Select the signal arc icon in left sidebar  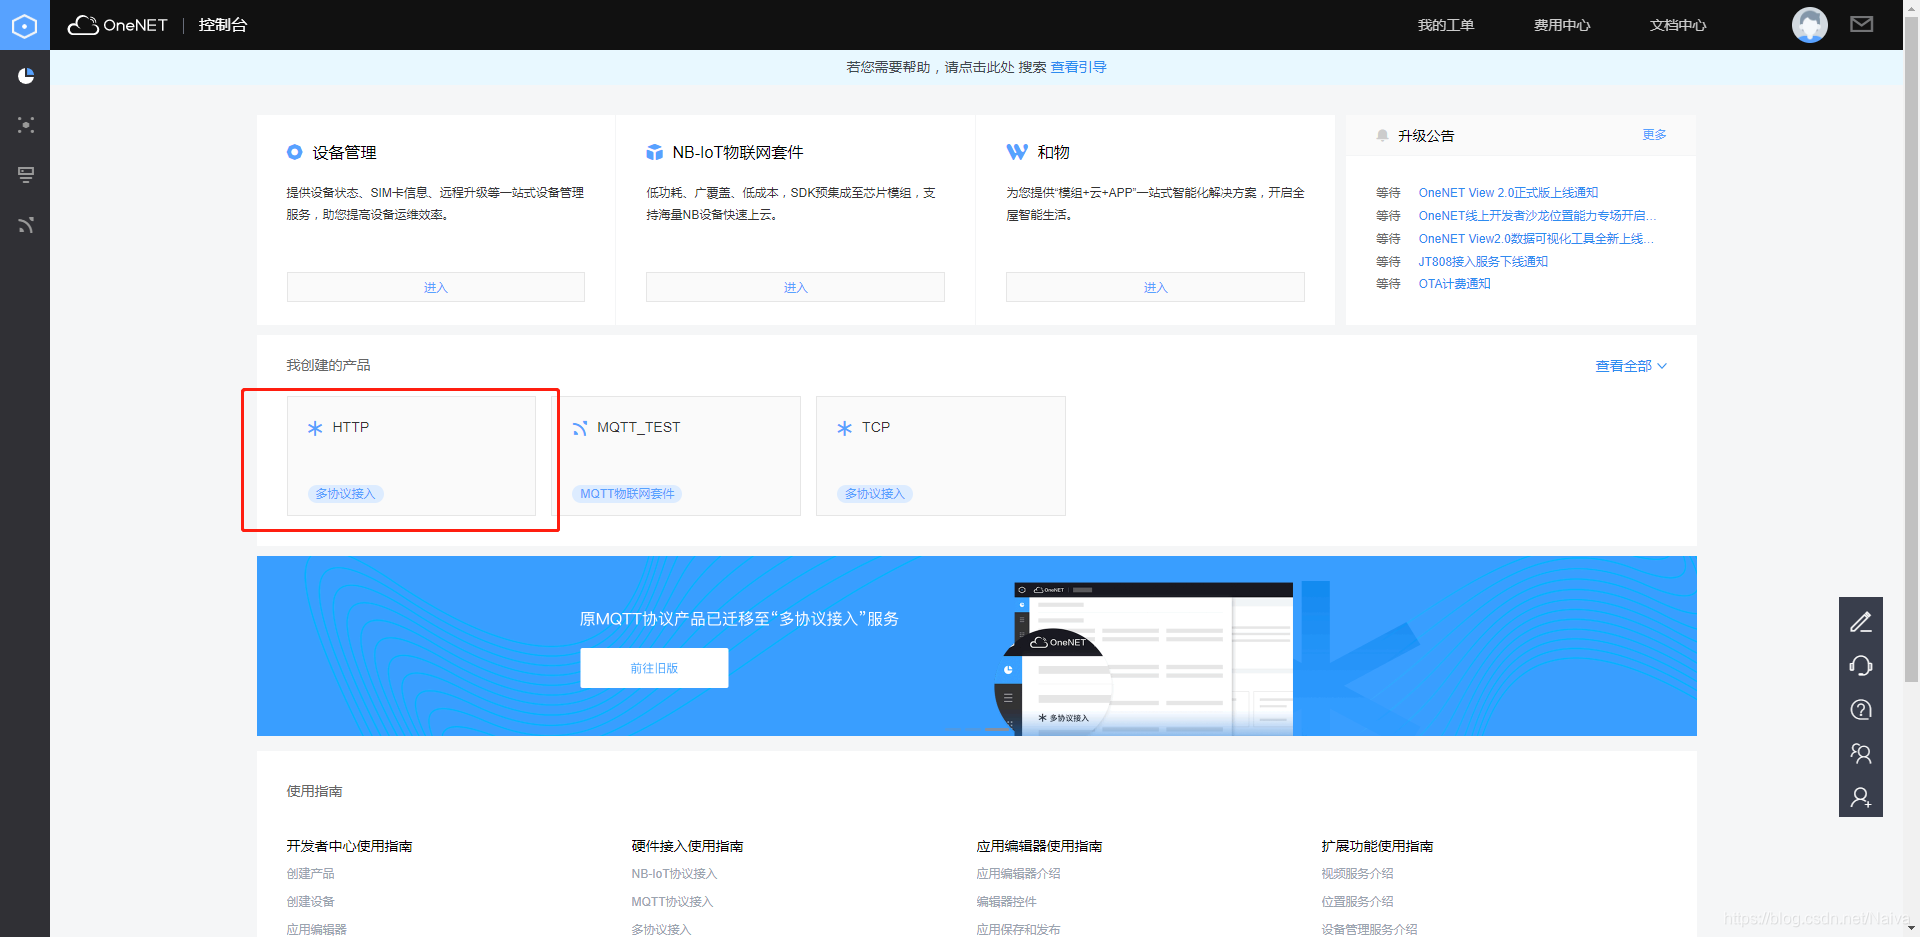click(x=26, y=225)
